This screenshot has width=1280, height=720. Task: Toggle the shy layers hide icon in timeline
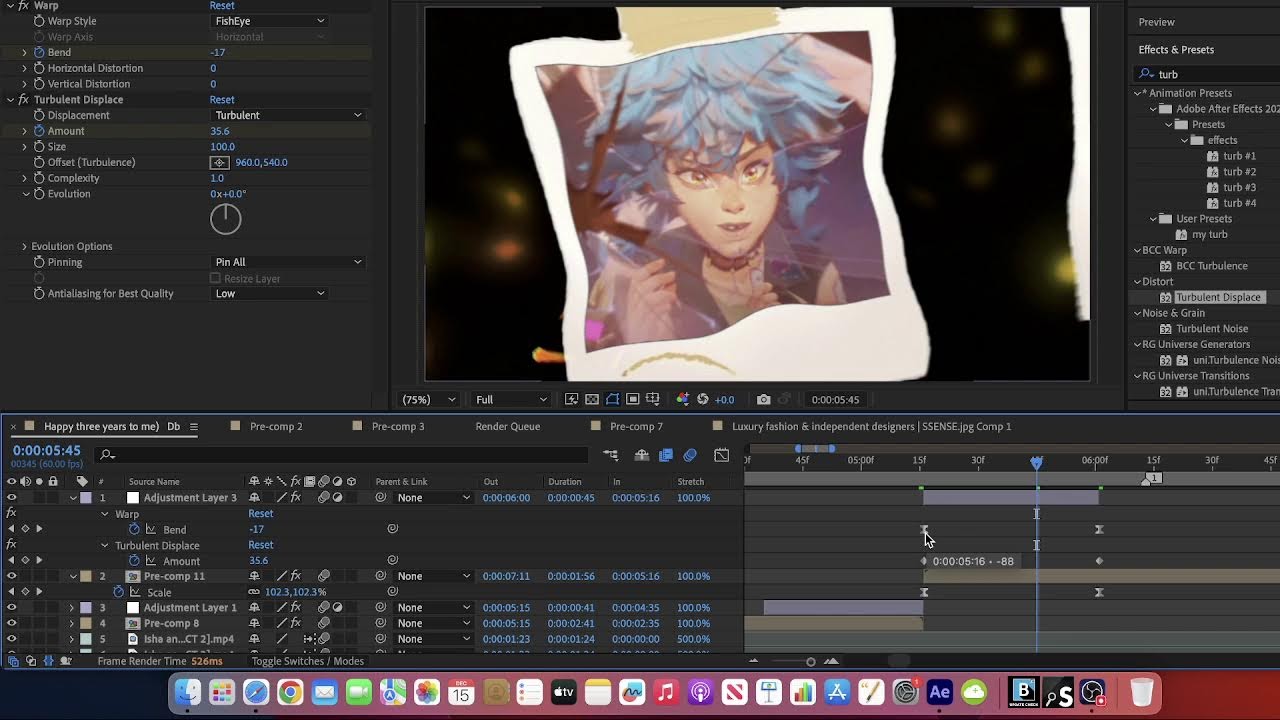(642, 455)
